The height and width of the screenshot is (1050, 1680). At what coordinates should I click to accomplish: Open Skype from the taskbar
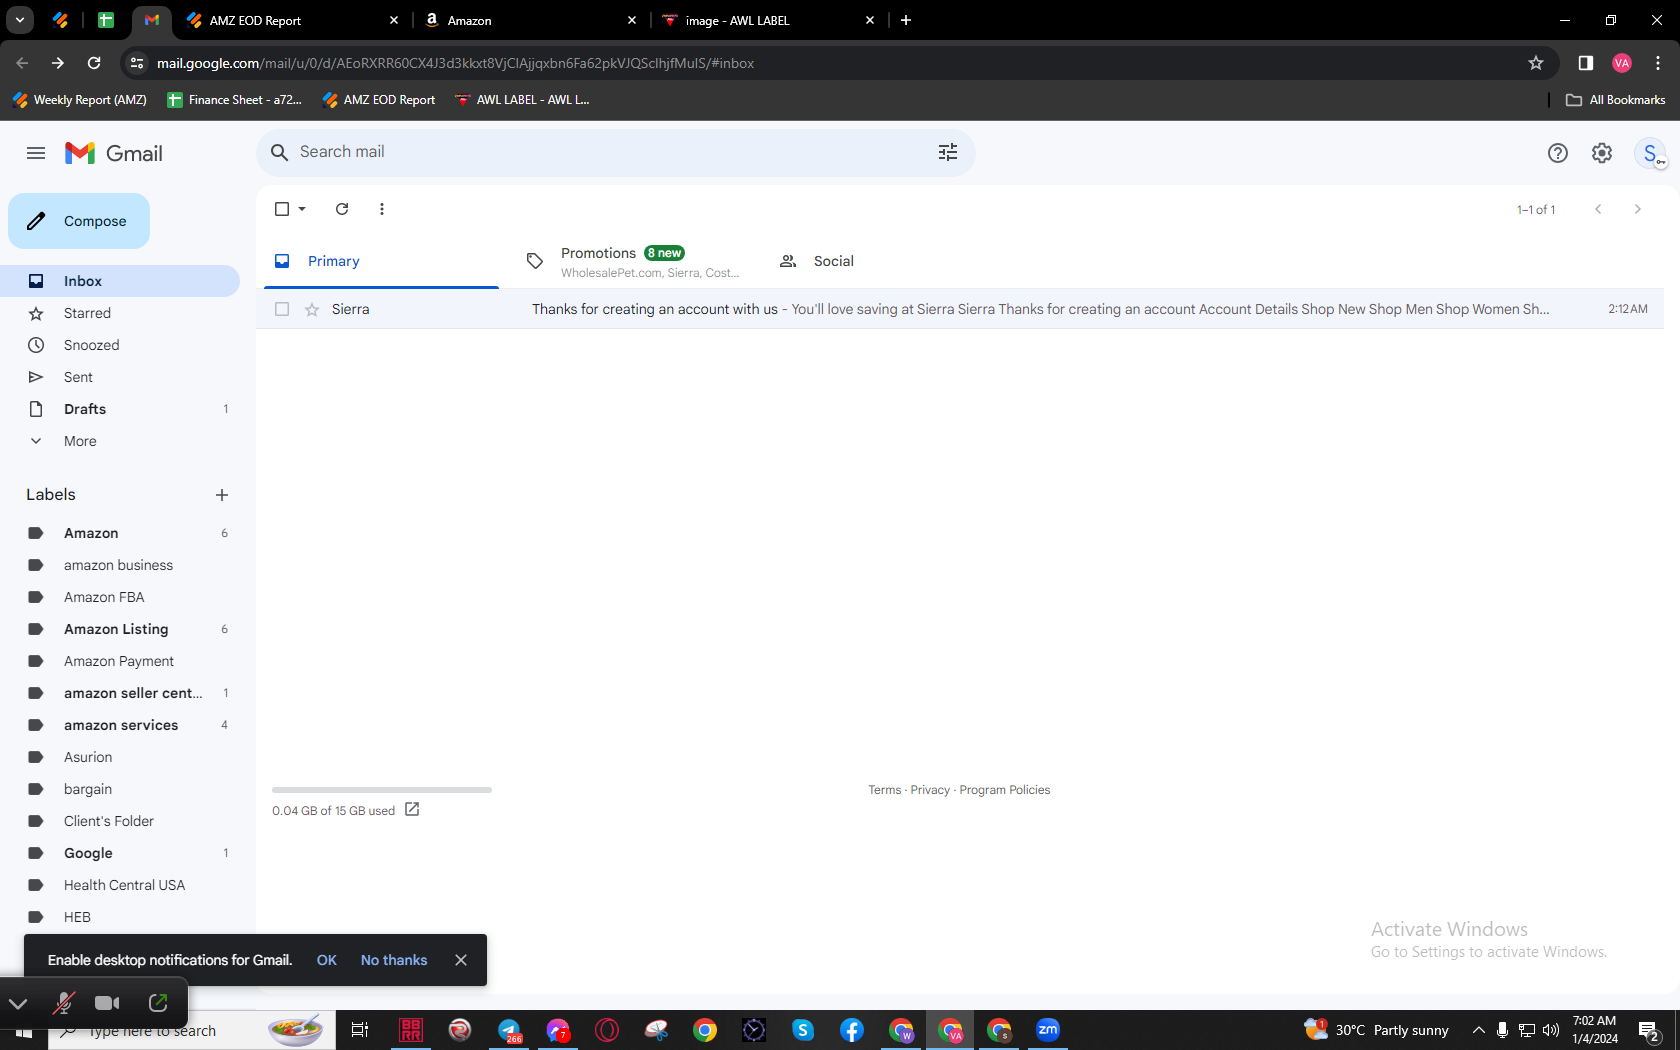click(x=803, y=1030)
